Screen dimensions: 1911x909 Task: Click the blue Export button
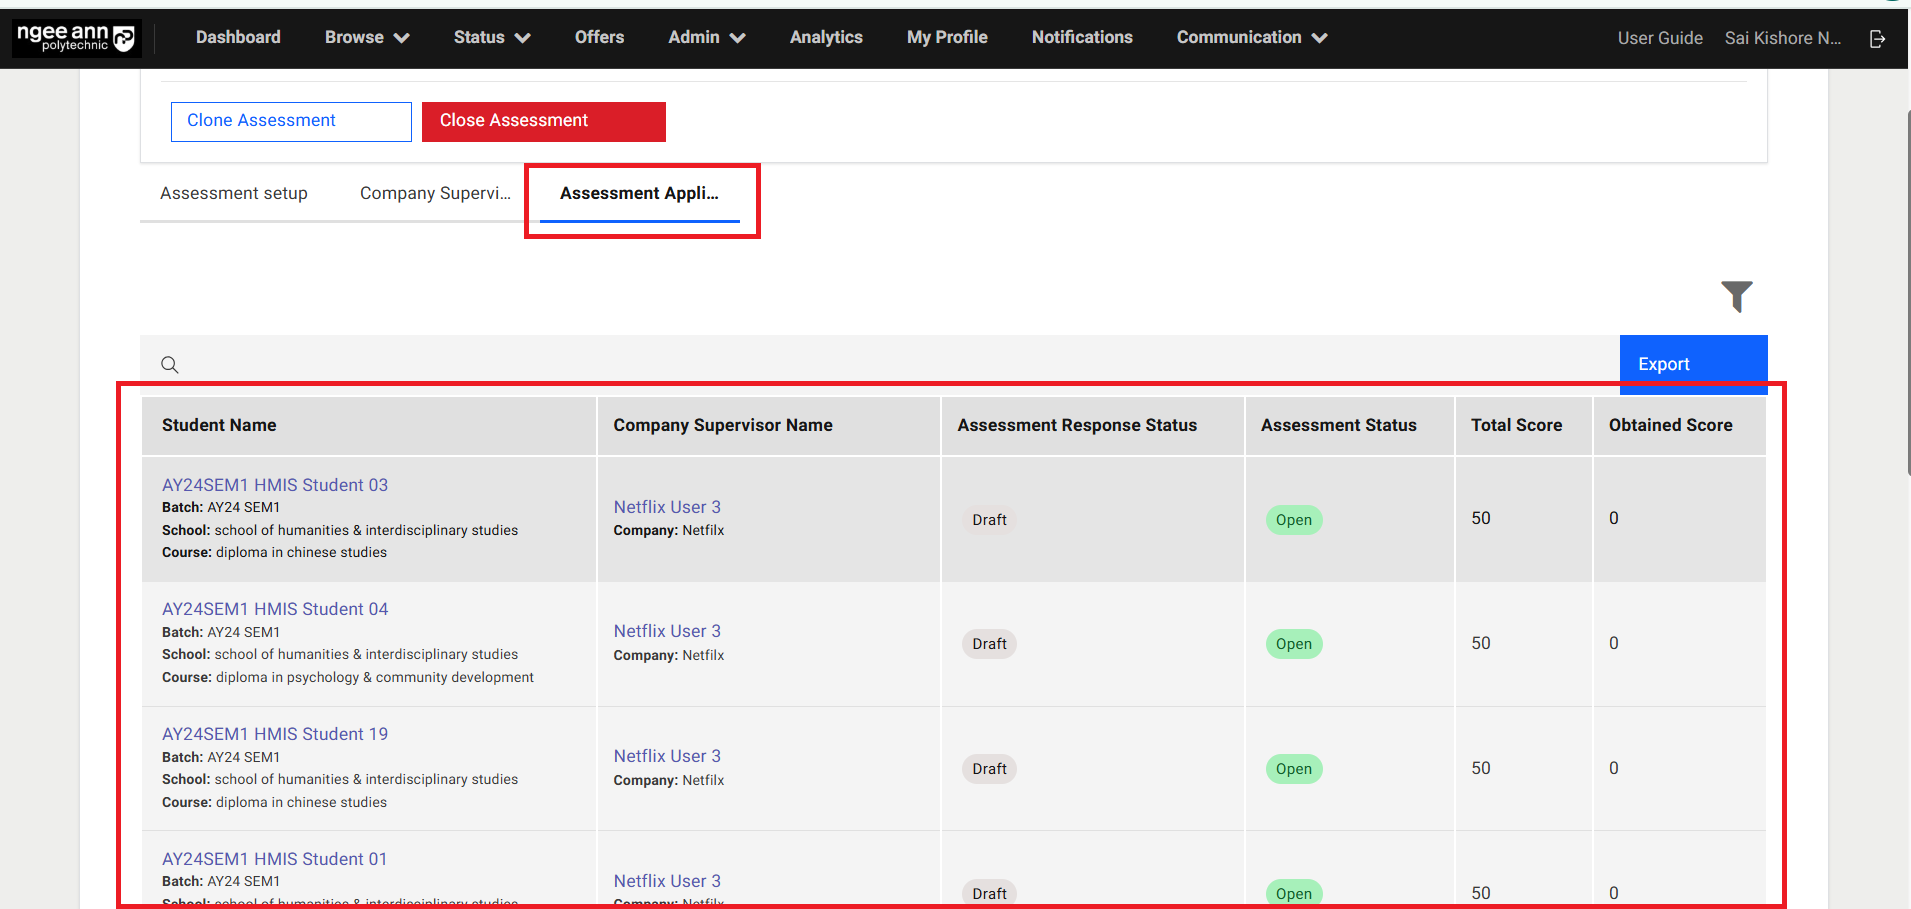[x=1692, y=364]
